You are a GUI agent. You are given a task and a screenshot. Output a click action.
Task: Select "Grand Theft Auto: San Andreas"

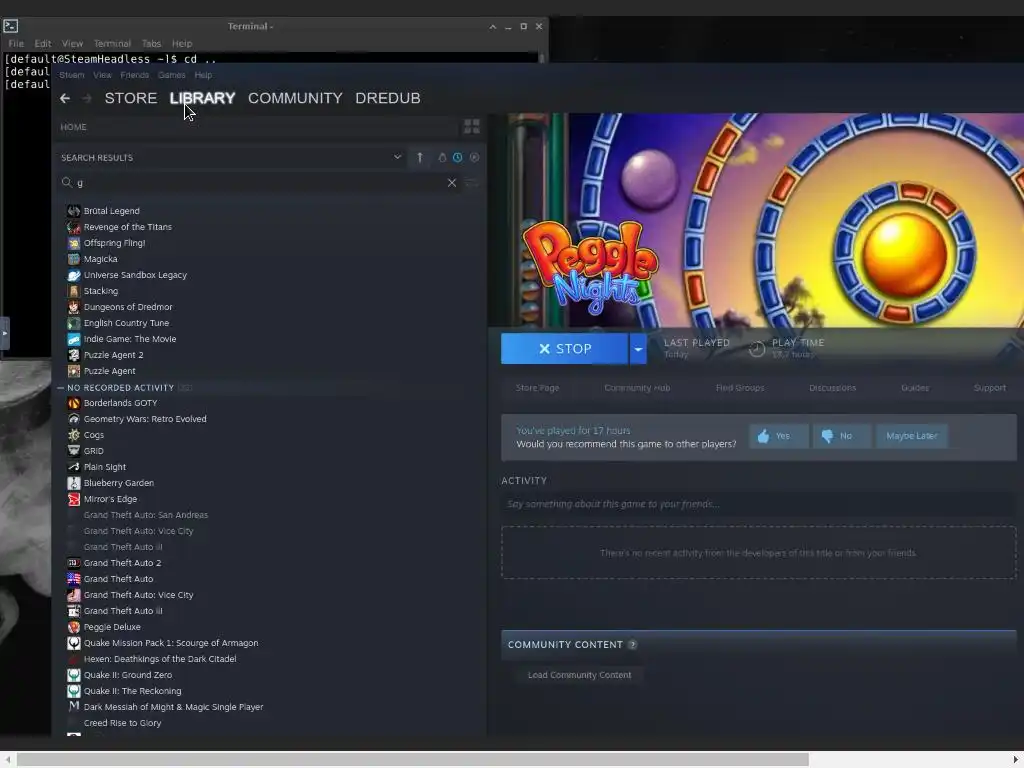click(146, 515)
